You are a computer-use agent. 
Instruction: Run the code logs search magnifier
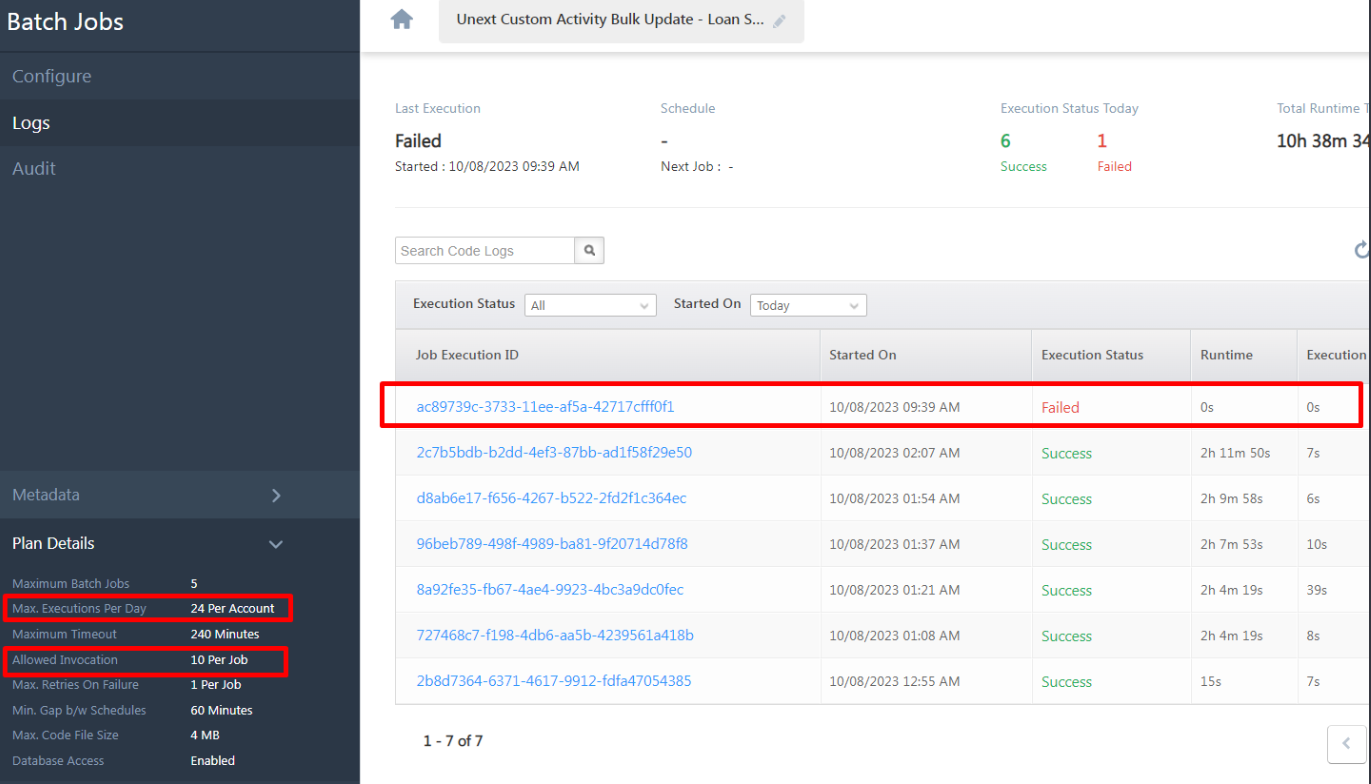pyautogui.click(x=590, y=251)
